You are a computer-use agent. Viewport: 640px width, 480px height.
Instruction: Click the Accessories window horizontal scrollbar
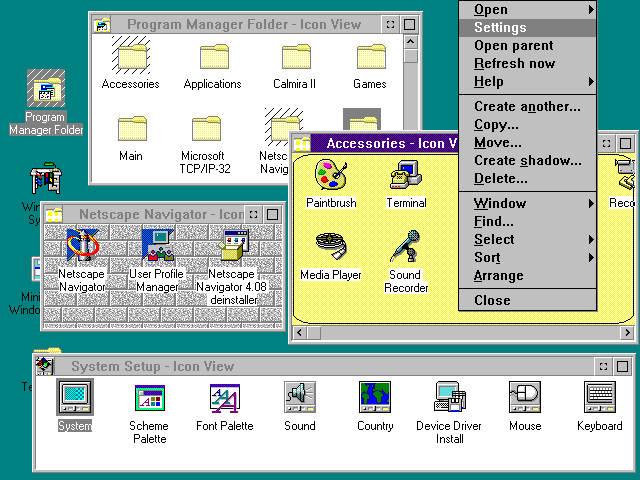(460, 334)
